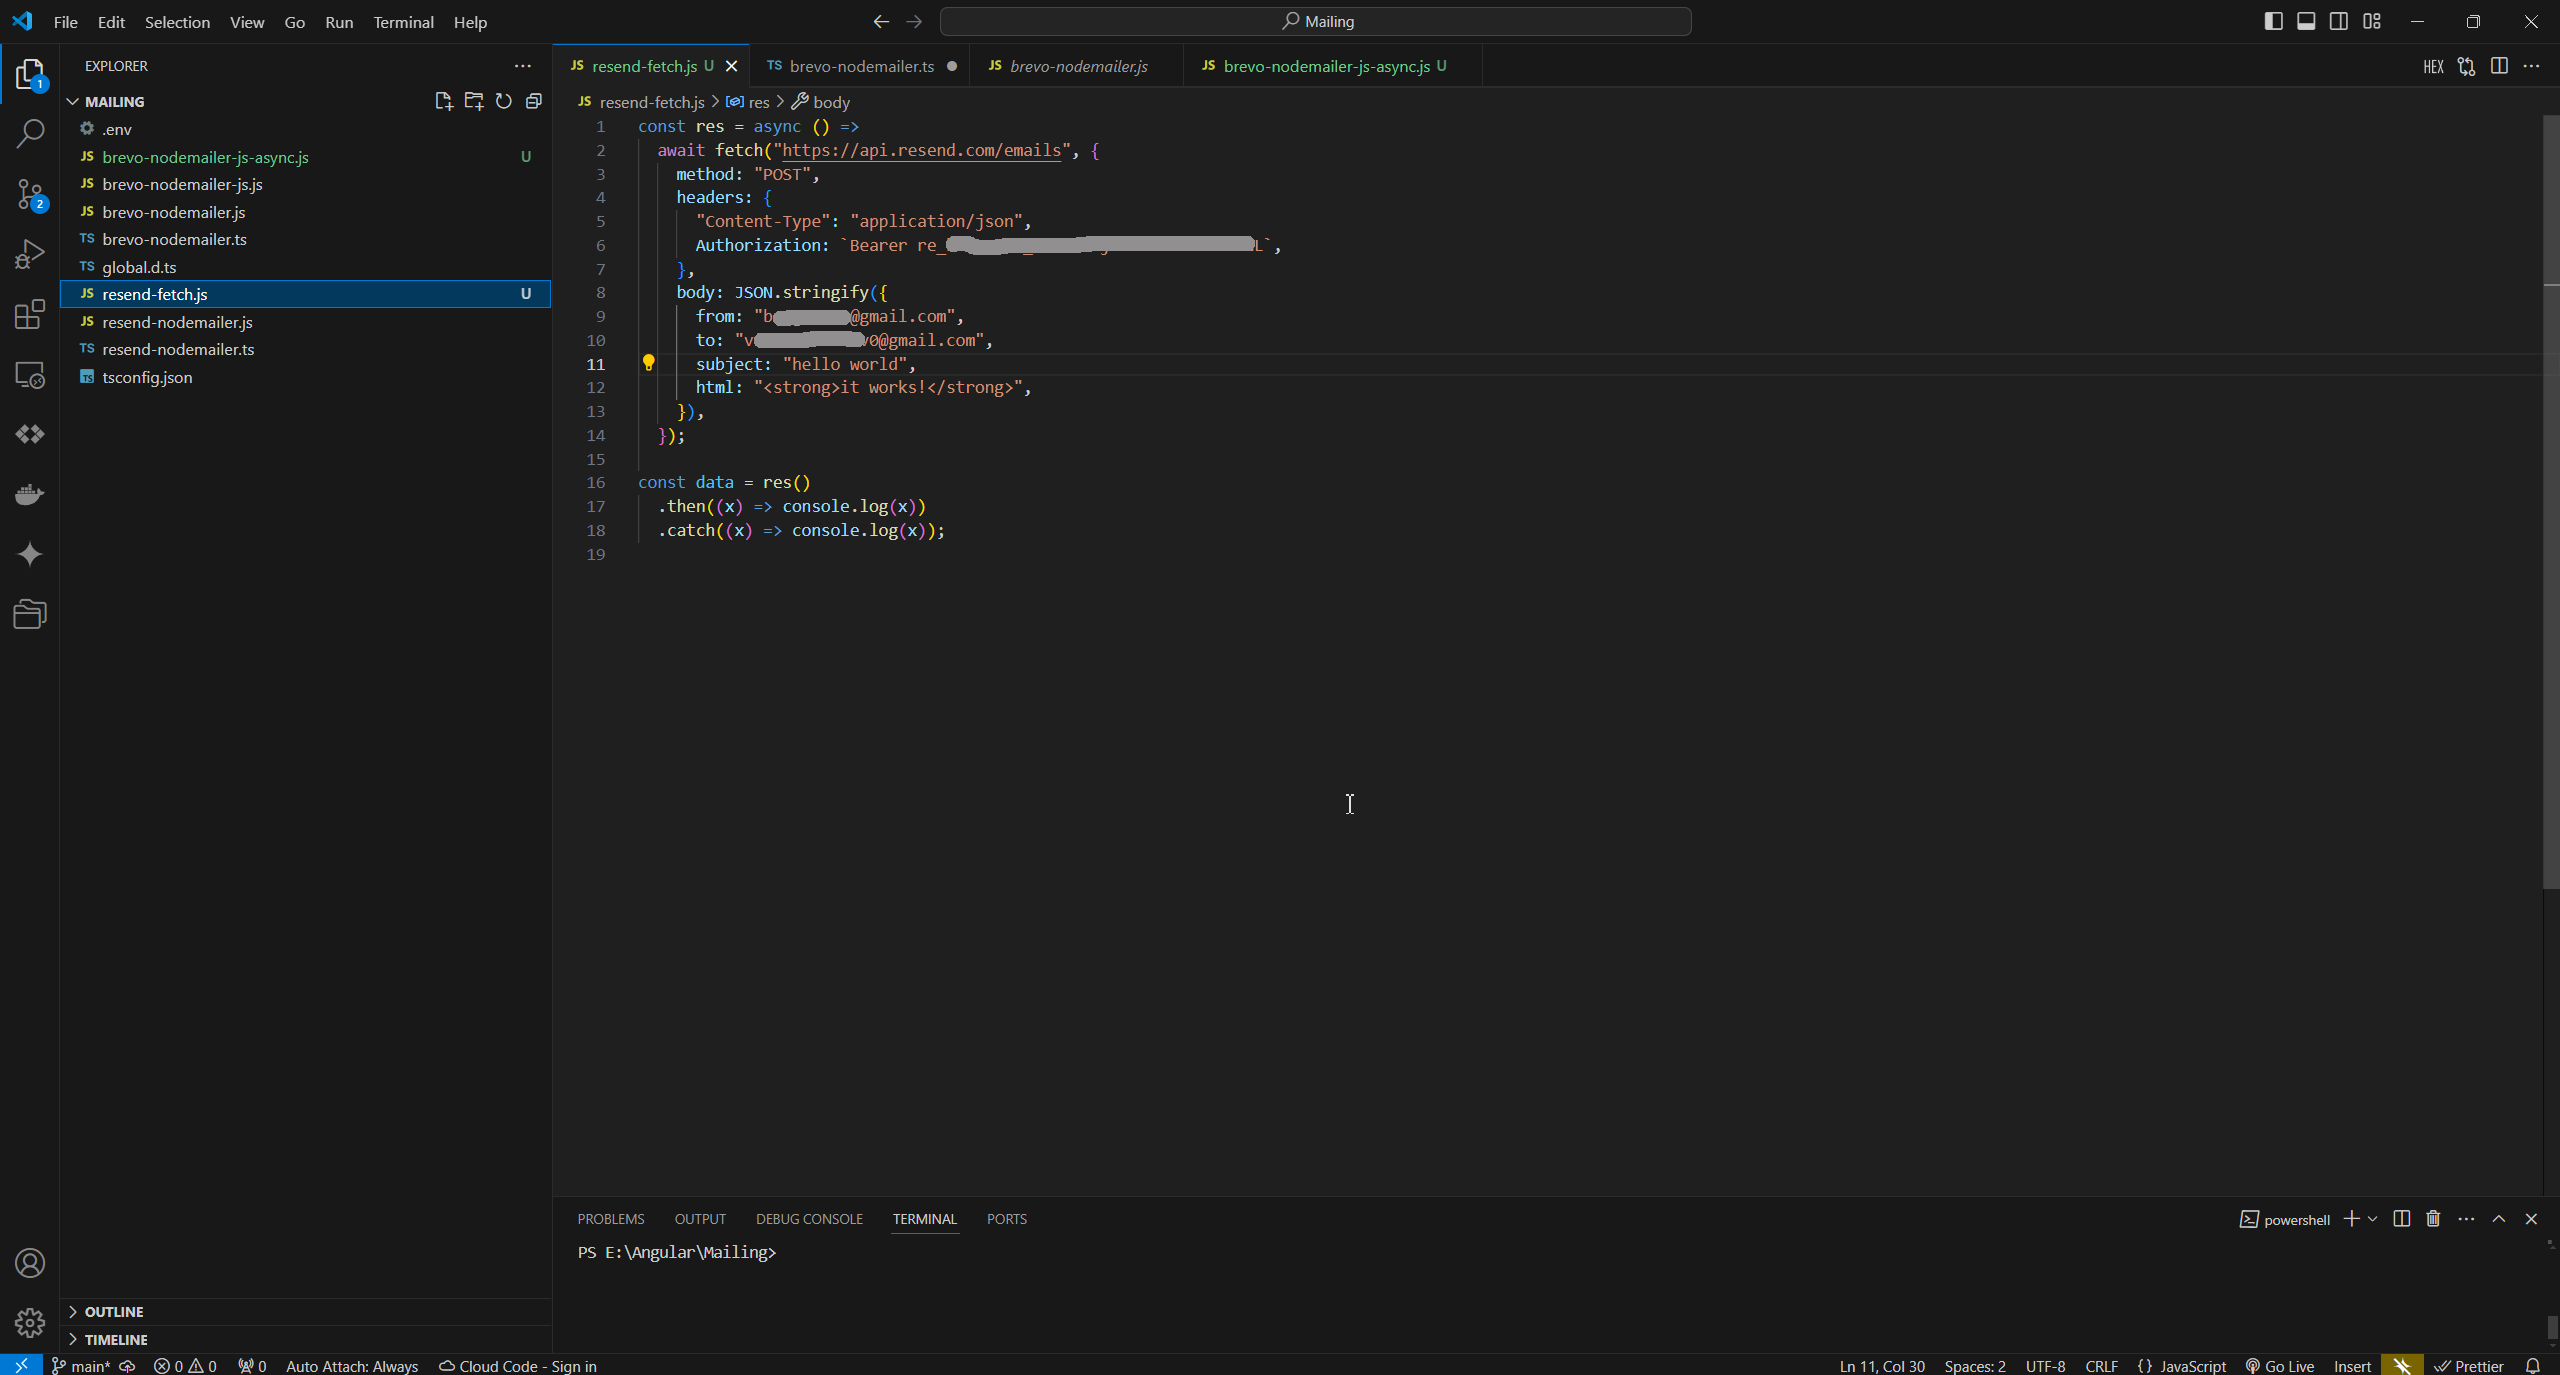The height and width of the screenshot is (1375, 2560).
Task: Click Cloud Code - Sign in status item
Action: pyautogui.click(x=518, y=1366)
